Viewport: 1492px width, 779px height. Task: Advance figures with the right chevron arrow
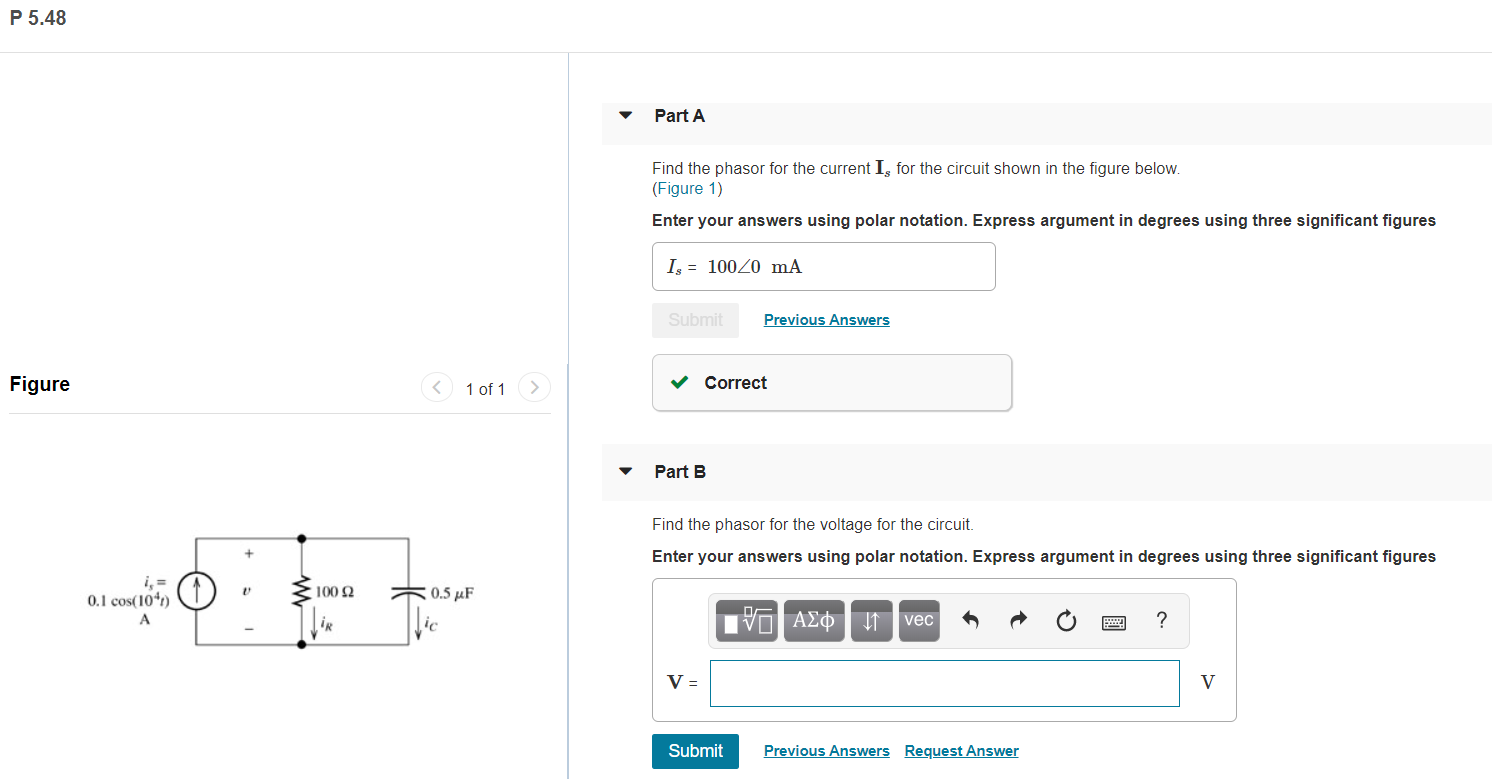535,388
